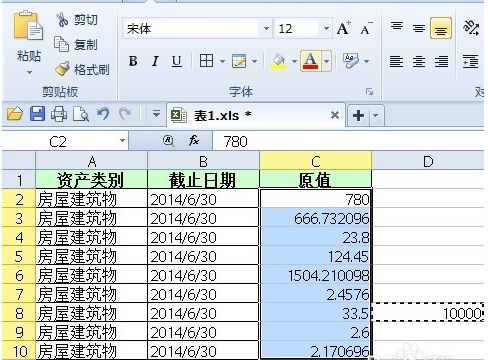The width and height of the screenshot is (488, 360).
Task: Open the draw border dropdown arrow
Action: pos(254,61)
